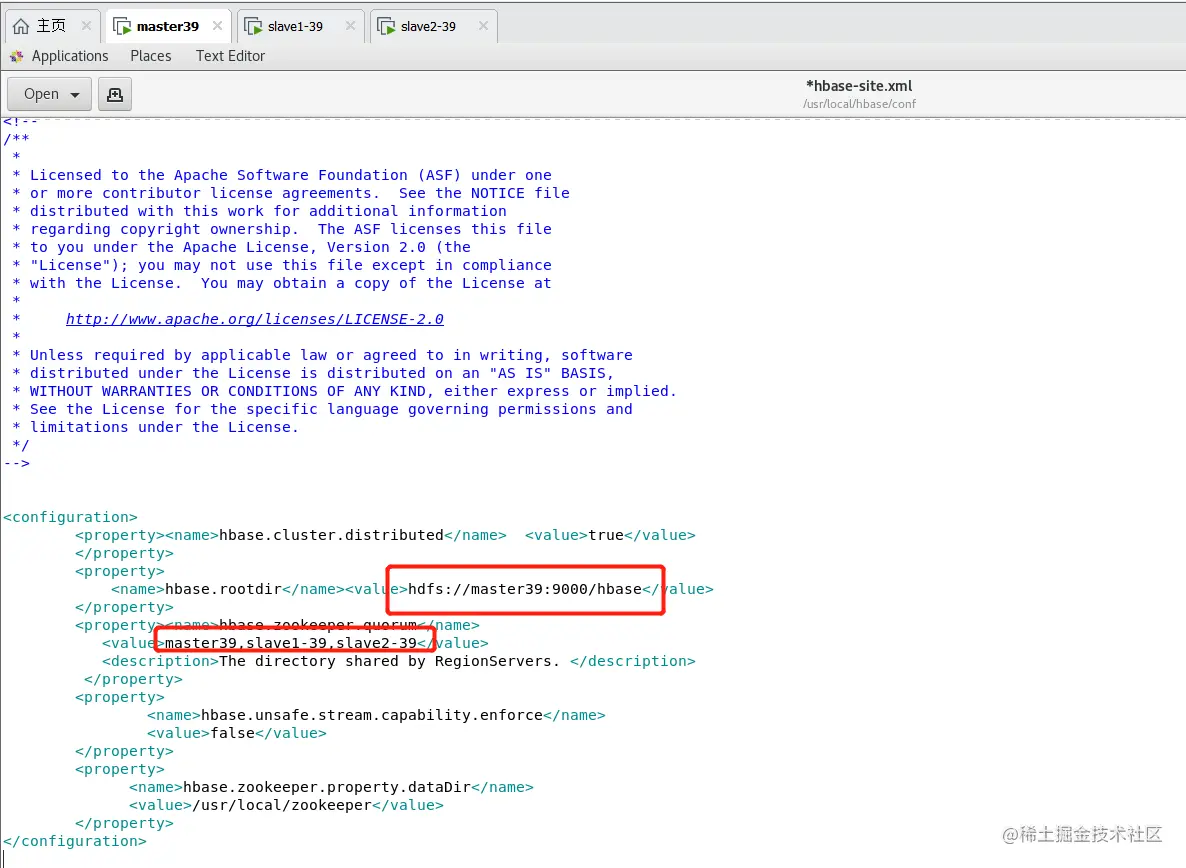
Task: Click the 'WITHOUT WARRANTIES OR CONDITIONS' line
Action: pos(344,391)
